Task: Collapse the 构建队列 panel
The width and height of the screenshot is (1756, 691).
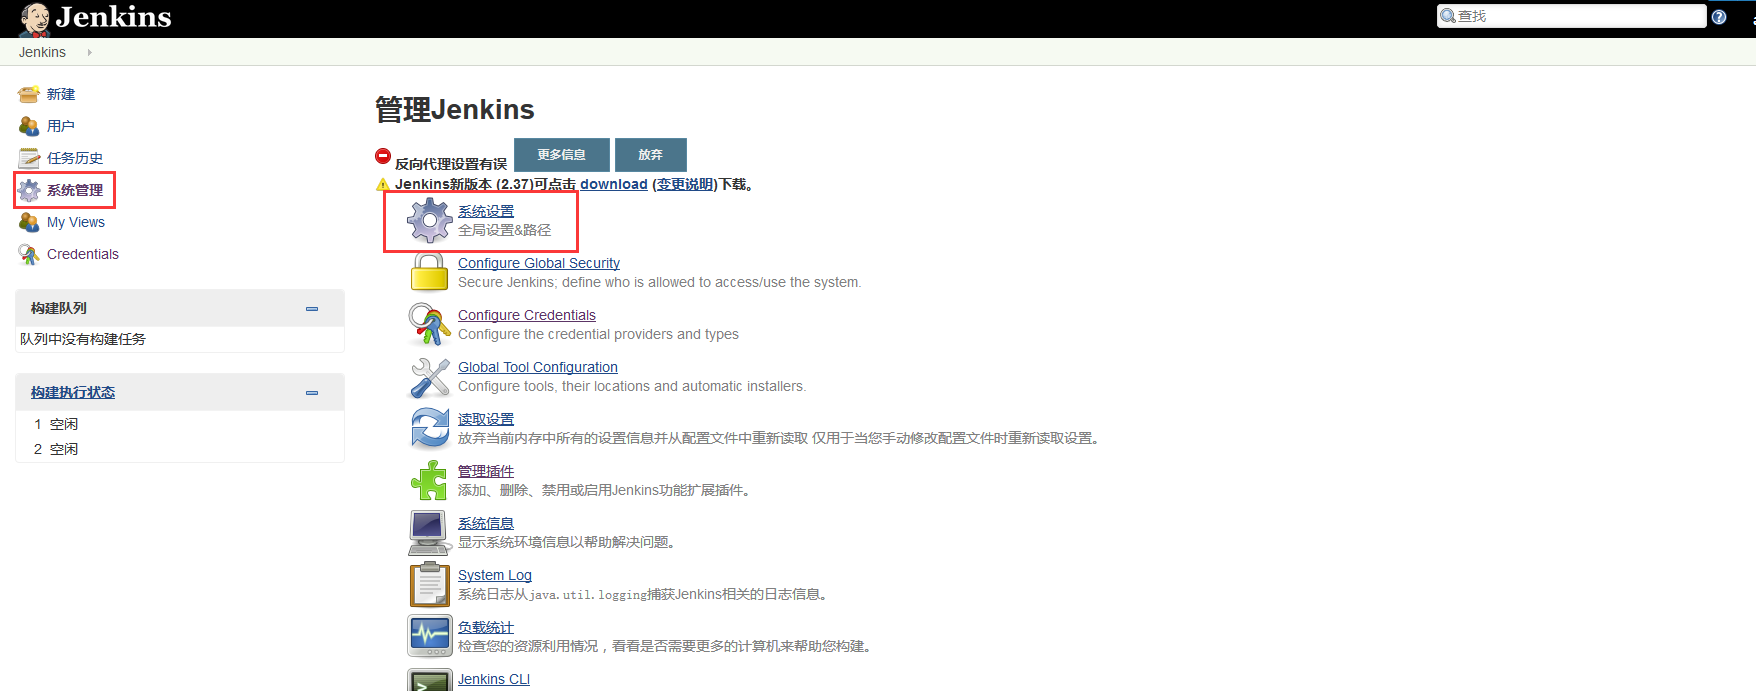Action: tap(312, 309)
